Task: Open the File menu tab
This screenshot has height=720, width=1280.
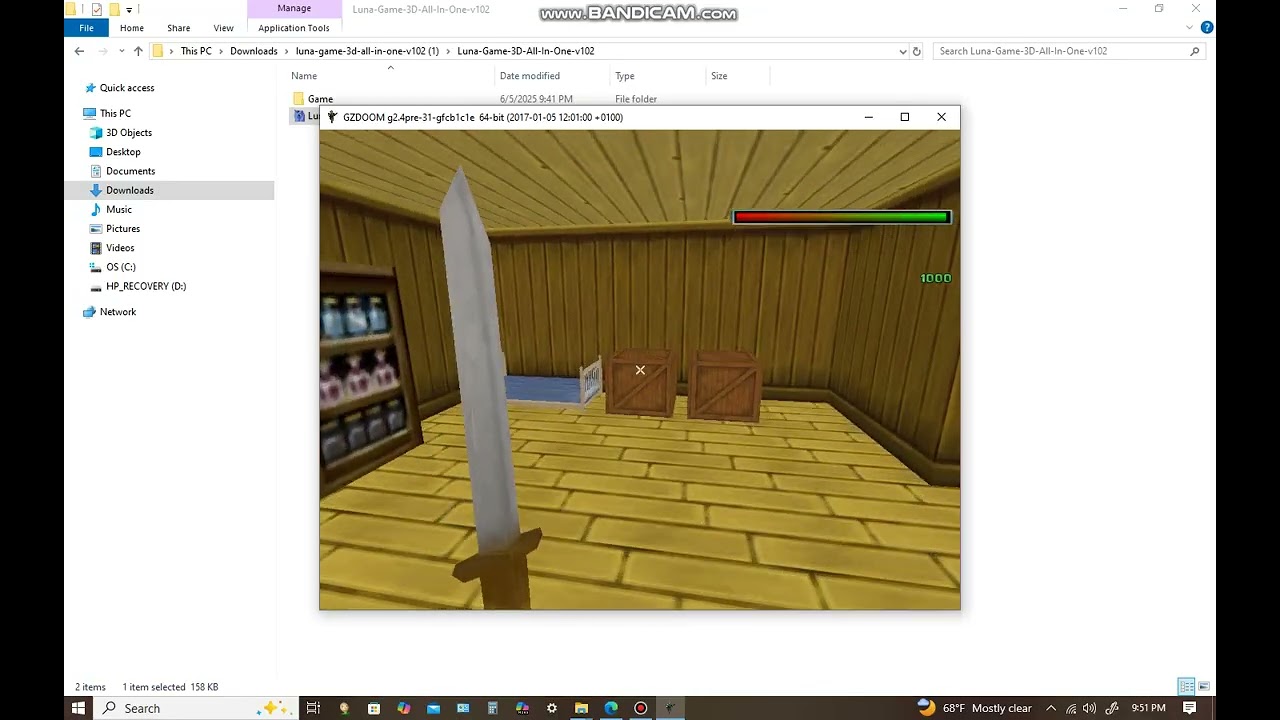Action: (87, 28)
